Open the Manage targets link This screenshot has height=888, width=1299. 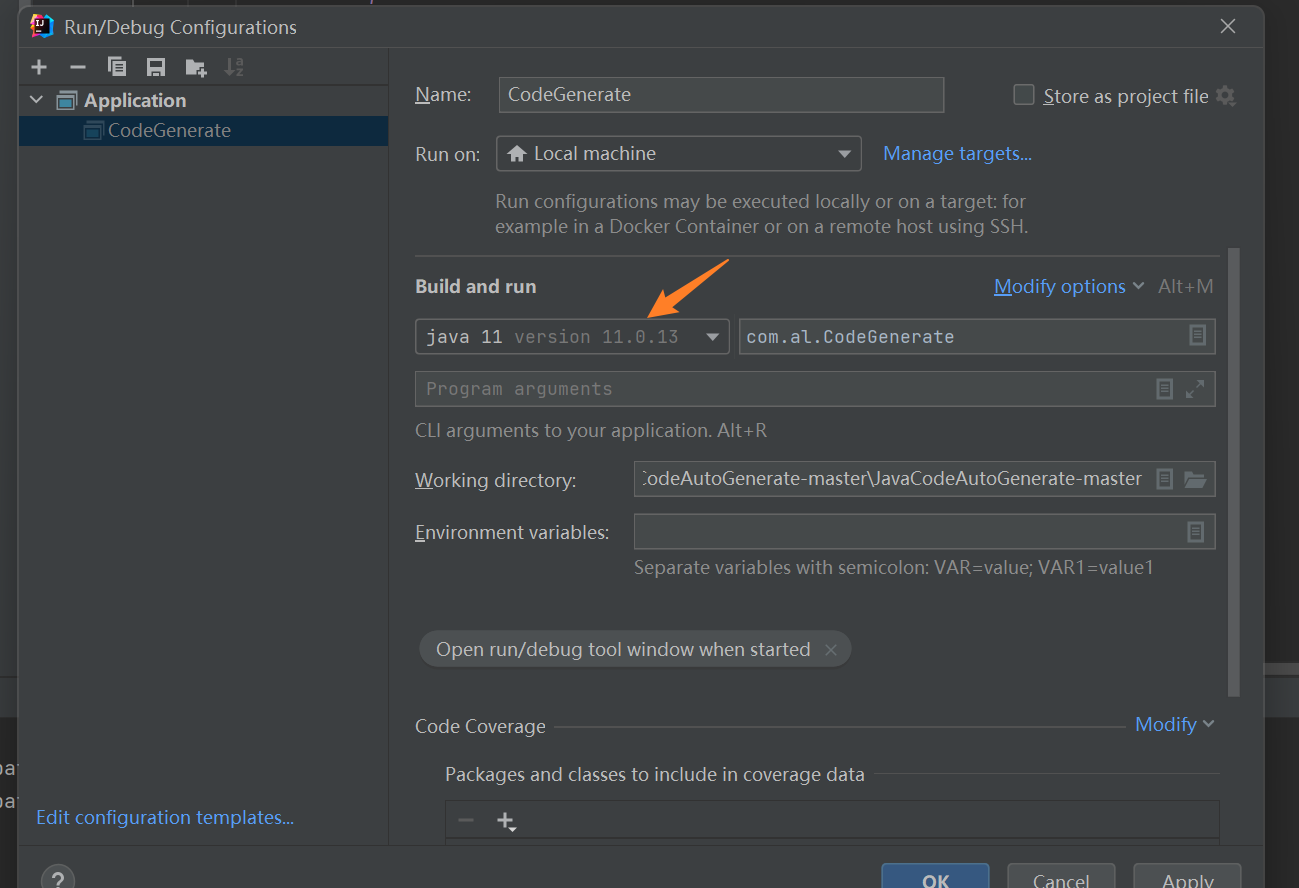click(x=956, y=153)
